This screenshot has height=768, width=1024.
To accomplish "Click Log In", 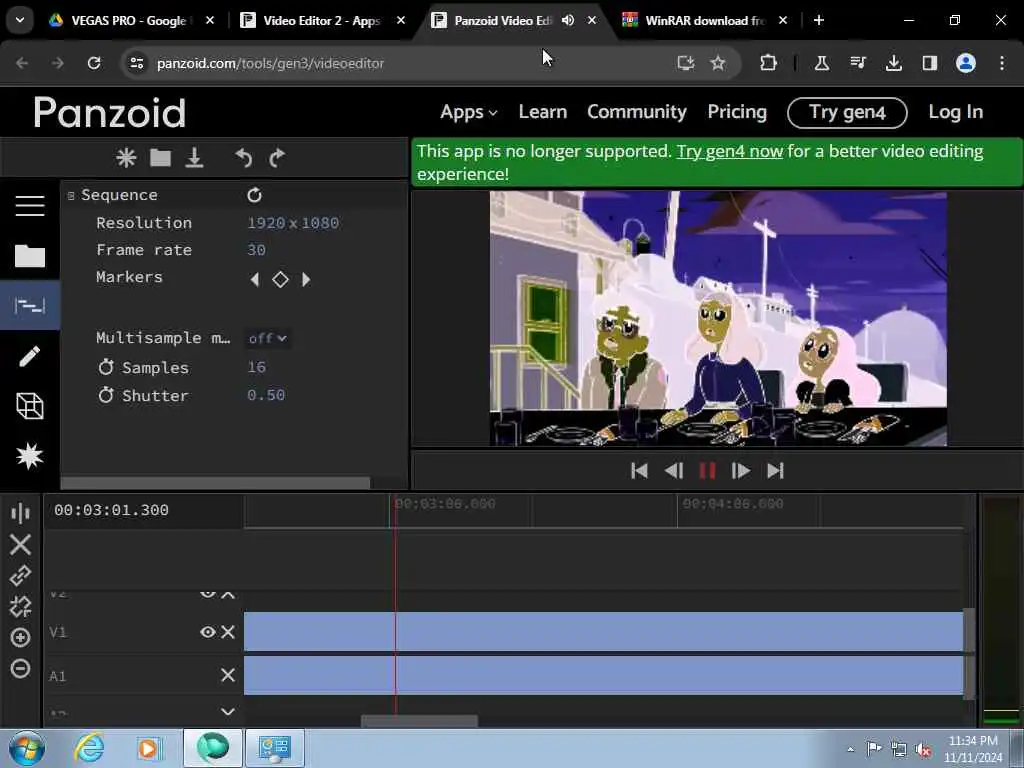I will click(x=955, y=112).
